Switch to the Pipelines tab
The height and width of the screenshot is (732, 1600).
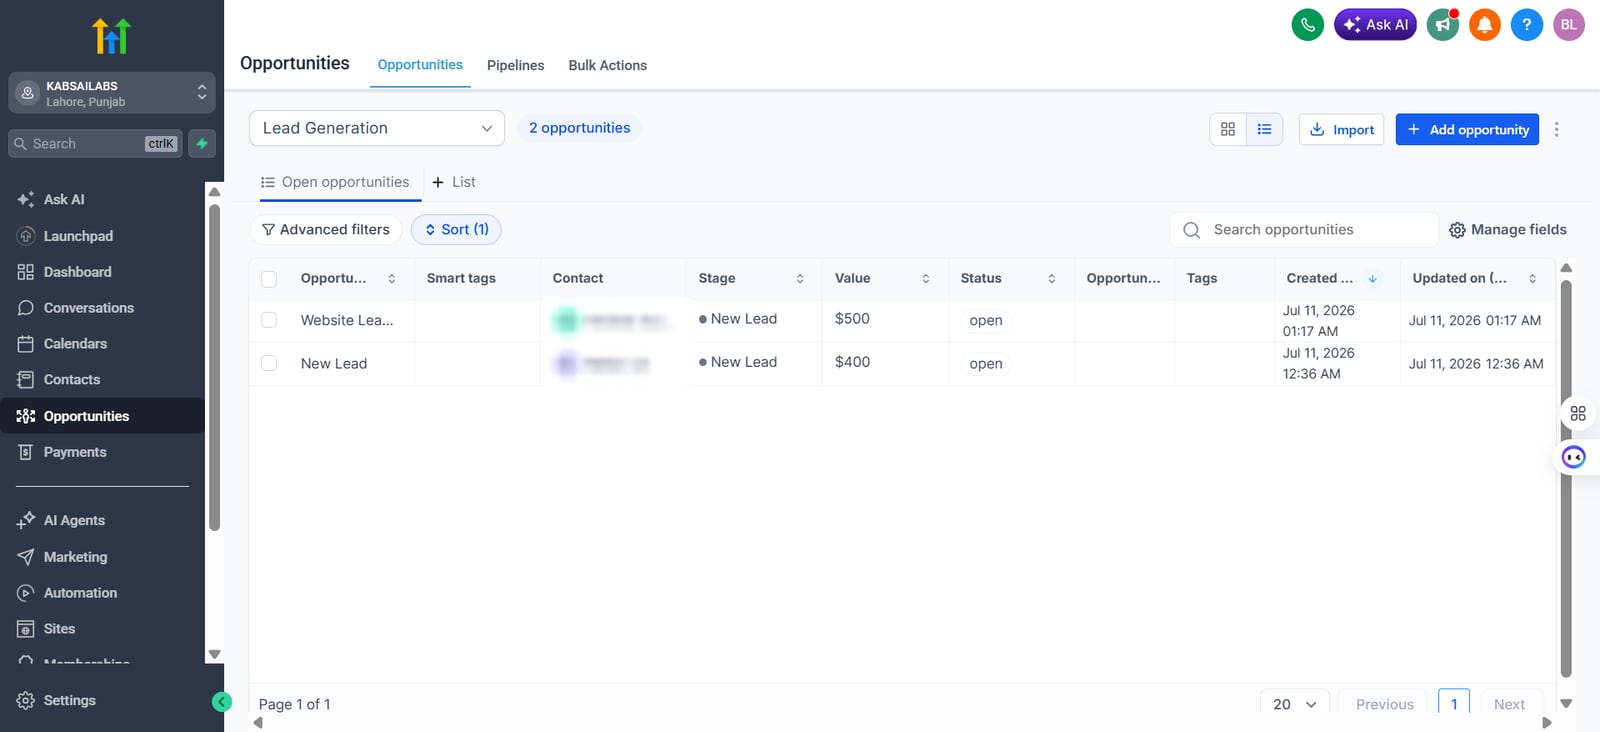tap(516, 65)
